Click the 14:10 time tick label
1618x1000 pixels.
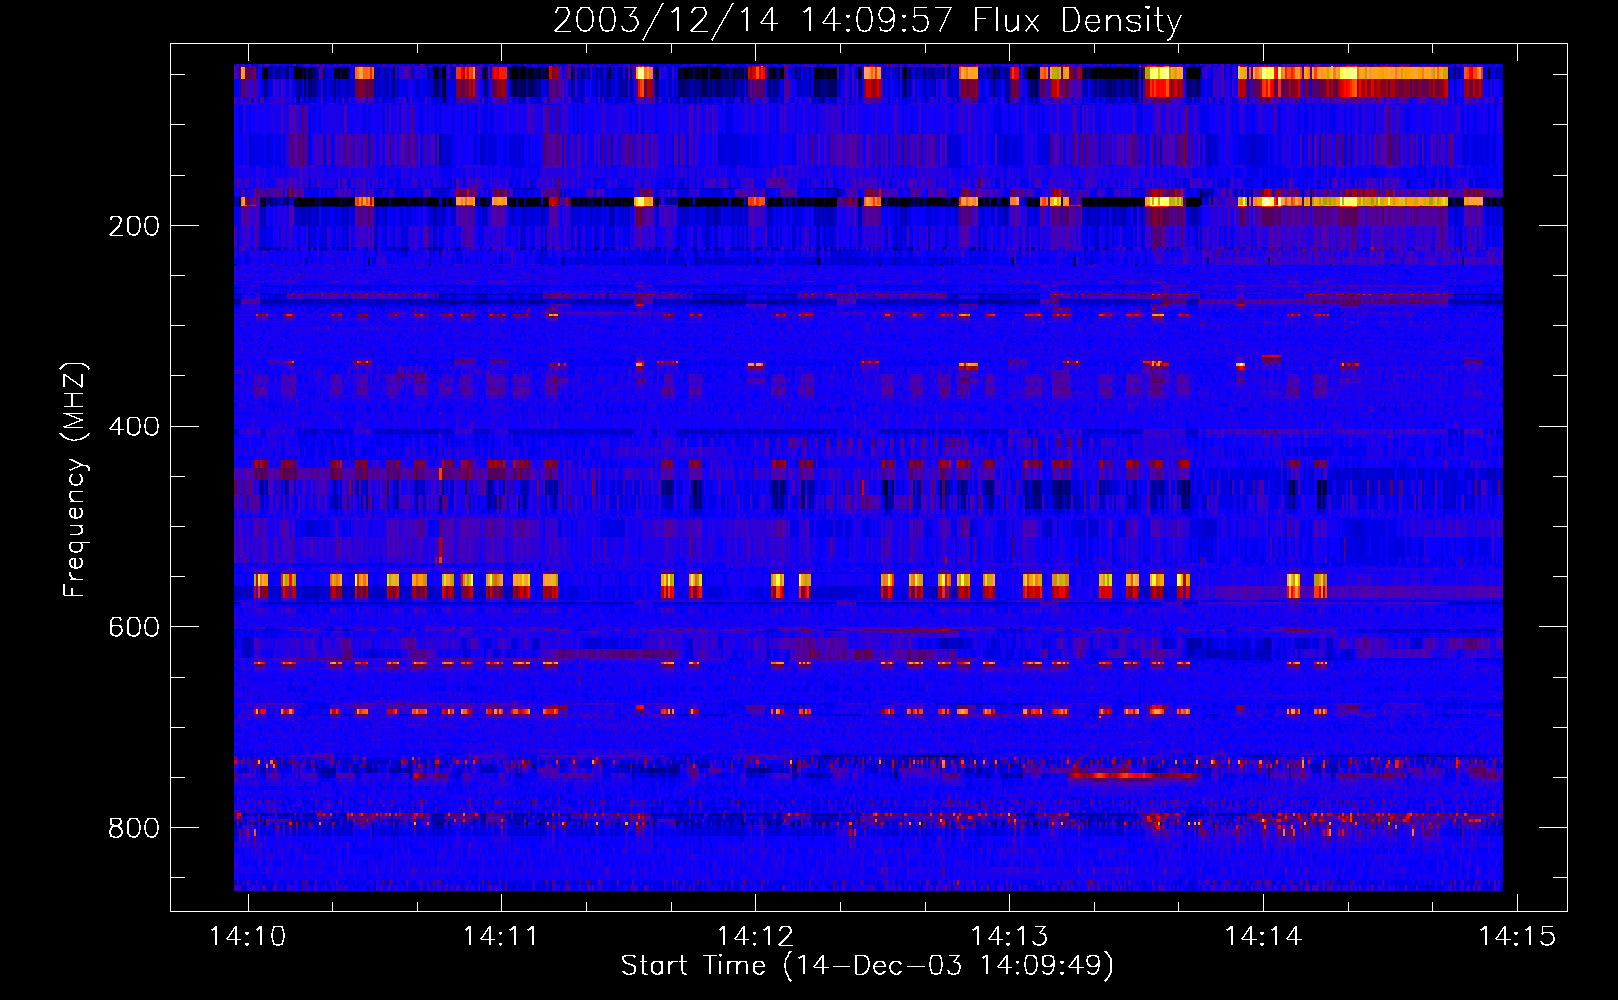(247, 936)
